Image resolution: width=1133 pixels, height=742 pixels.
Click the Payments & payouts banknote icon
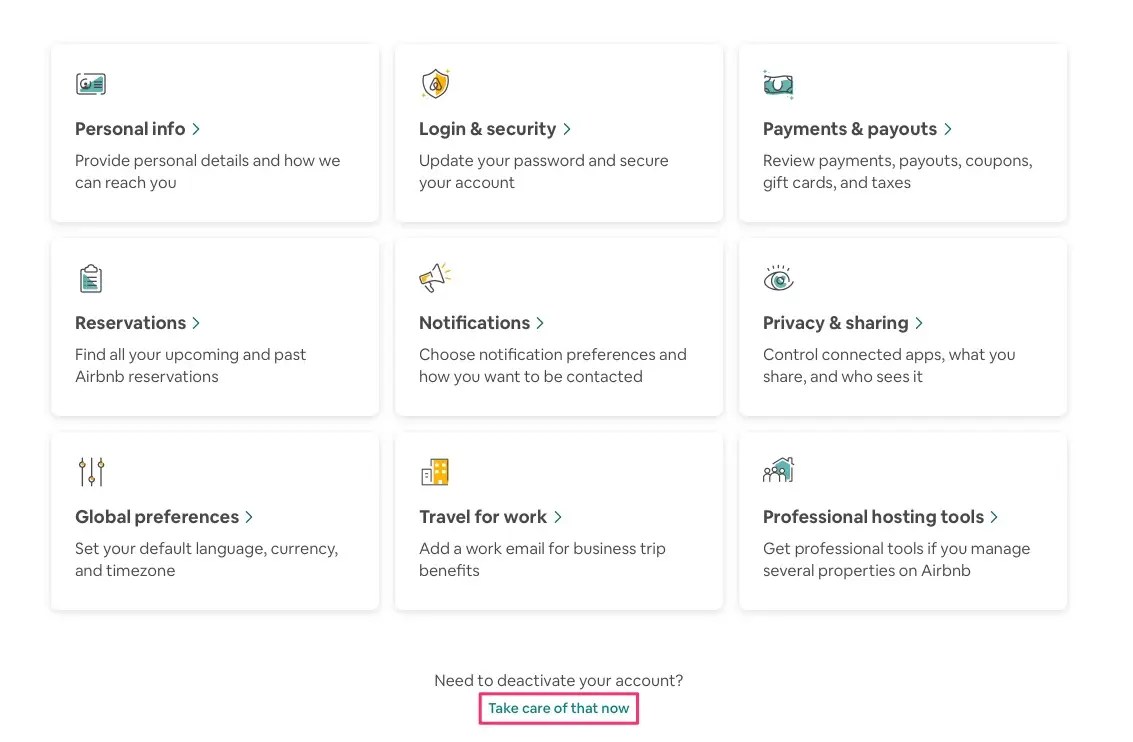778,84
